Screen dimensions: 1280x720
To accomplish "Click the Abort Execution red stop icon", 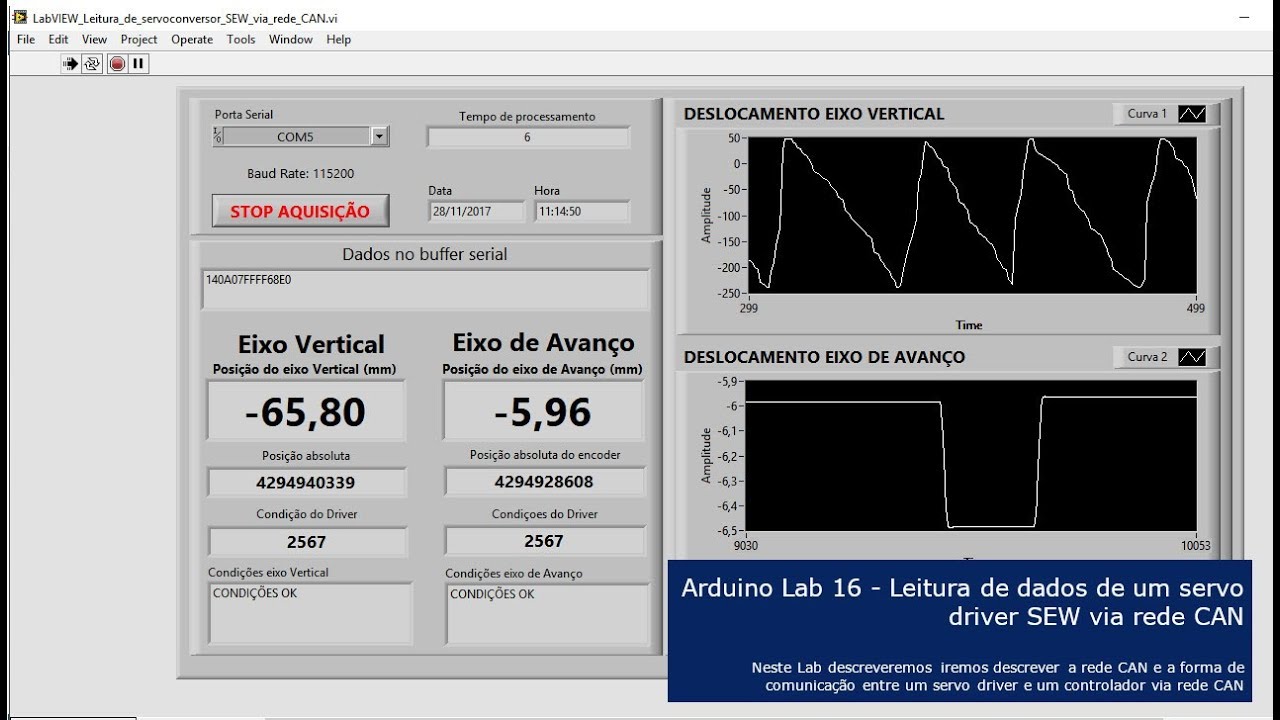I will coord(117,64).
